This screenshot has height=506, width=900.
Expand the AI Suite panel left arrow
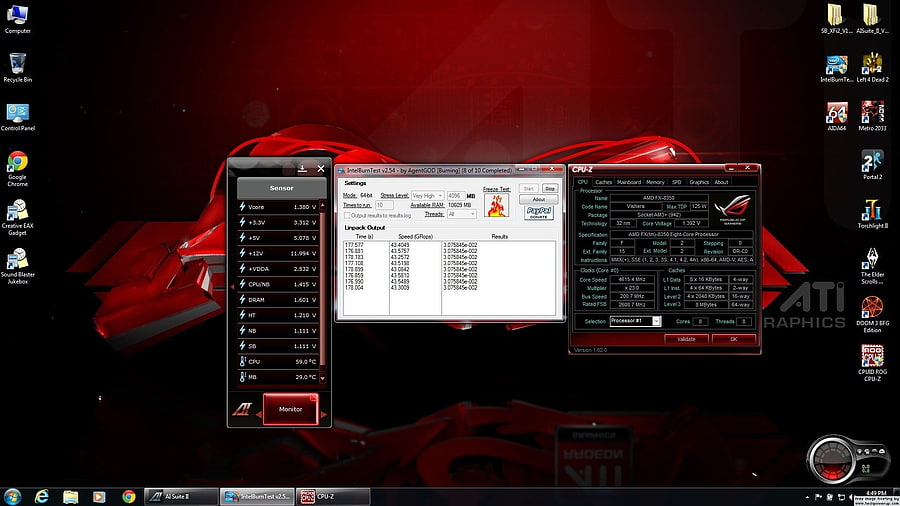(x=232, y=285)
